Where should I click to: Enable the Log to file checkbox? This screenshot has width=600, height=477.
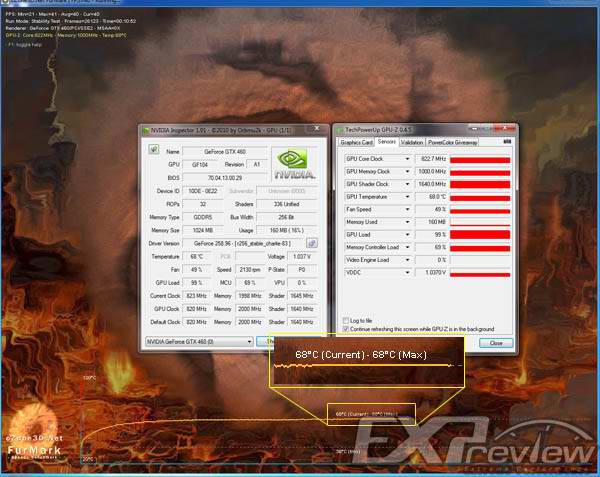(x=346, y=321)
